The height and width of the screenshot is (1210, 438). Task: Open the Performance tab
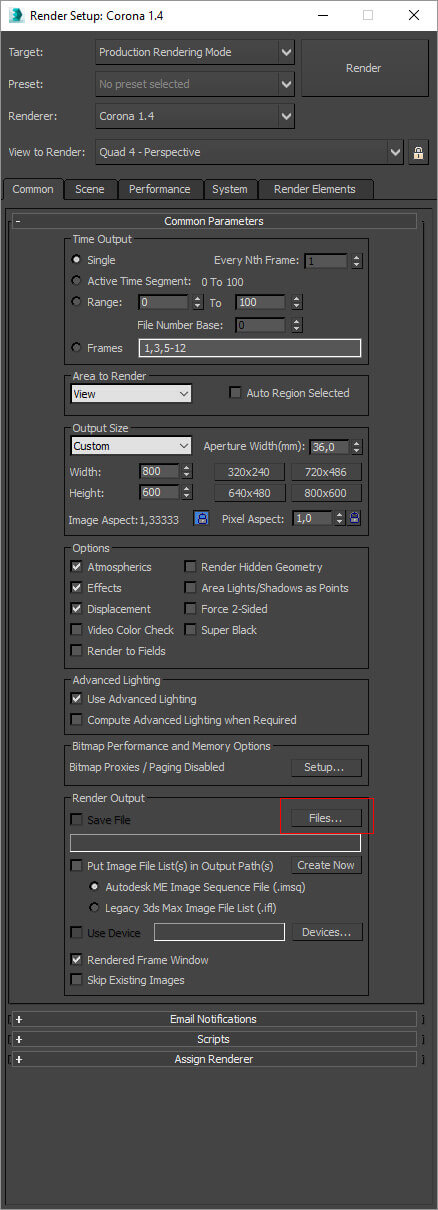click(159, 189)
